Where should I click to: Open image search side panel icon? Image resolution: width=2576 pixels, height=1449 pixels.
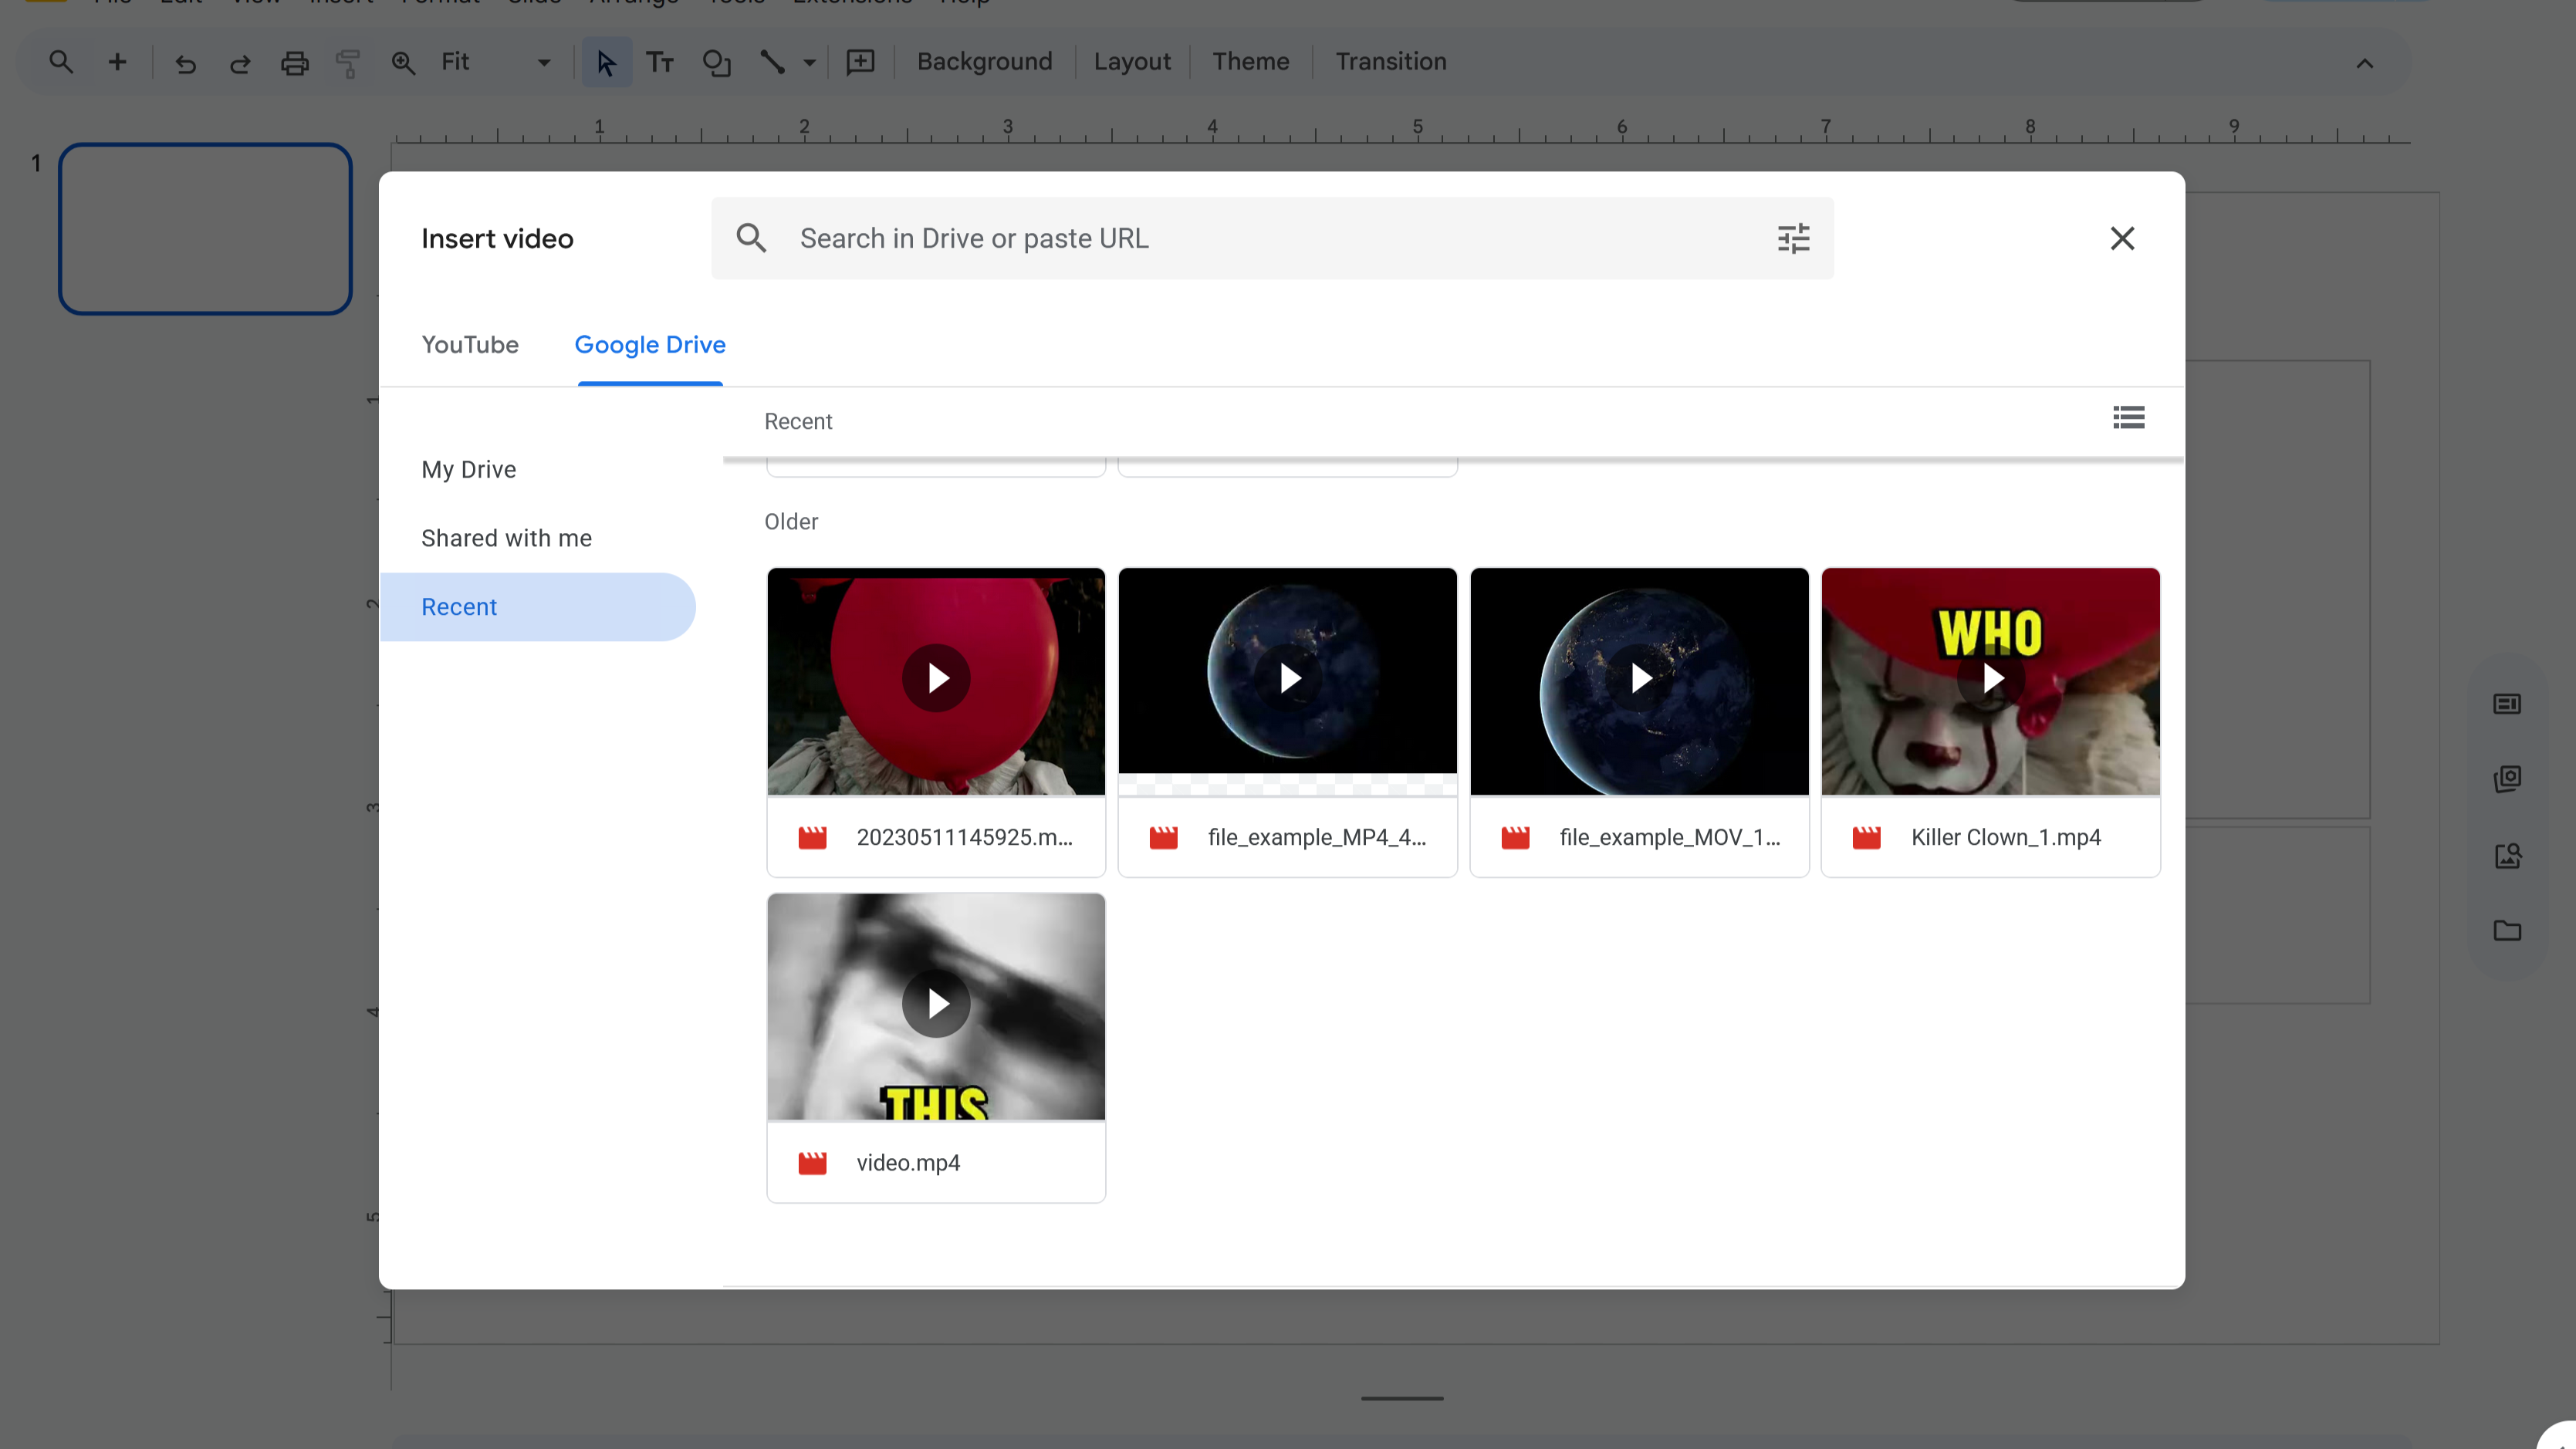(x=2507, y=855)
